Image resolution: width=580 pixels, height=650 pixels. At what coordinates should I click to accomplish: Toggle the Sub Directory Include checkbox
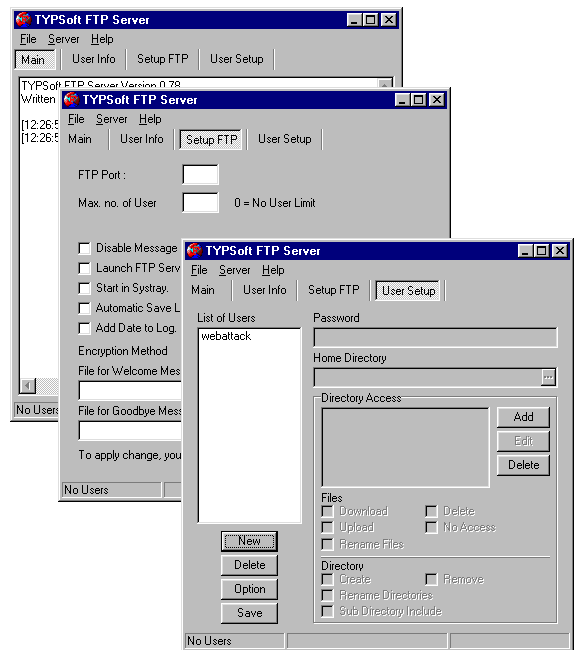[x=328, y=611]
